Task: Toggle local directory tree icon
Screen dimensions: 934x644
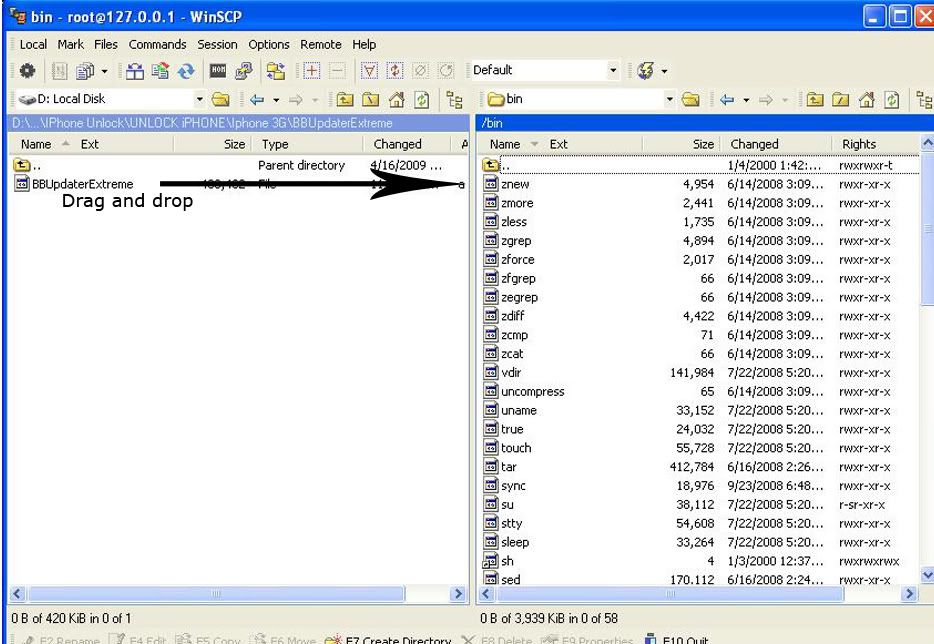Action: [454, 99]
